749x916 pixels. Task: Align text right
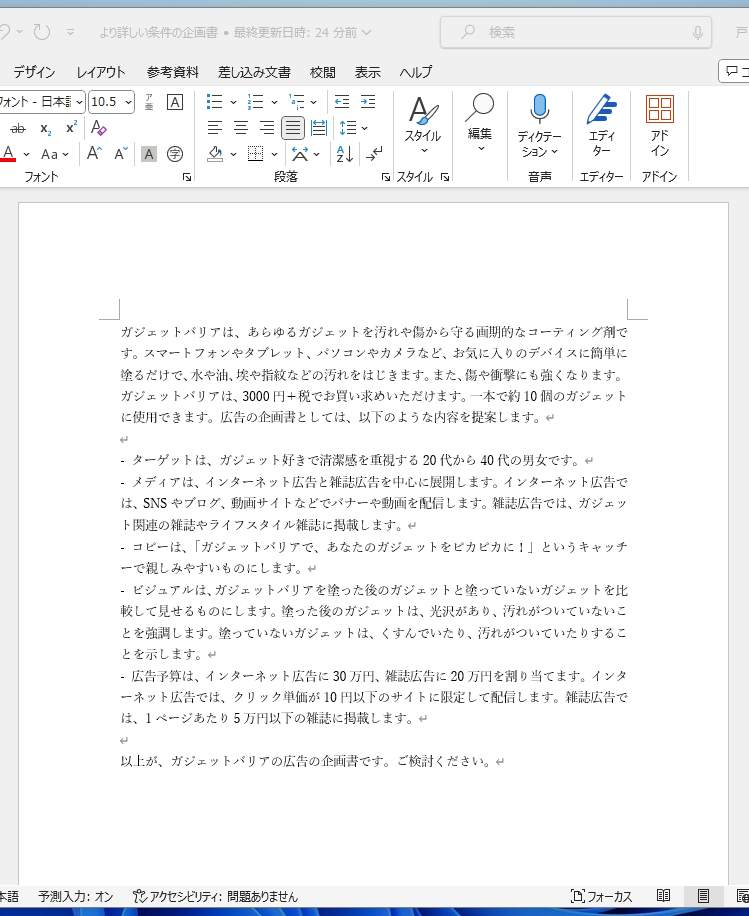point(266,128)
